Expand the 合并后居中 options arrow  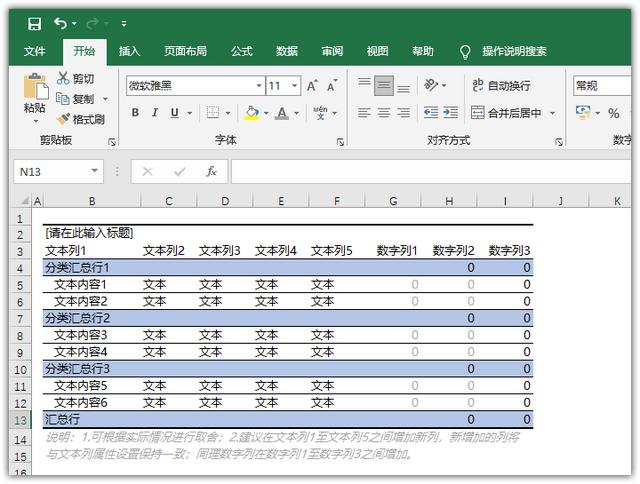tap(553, 113)
